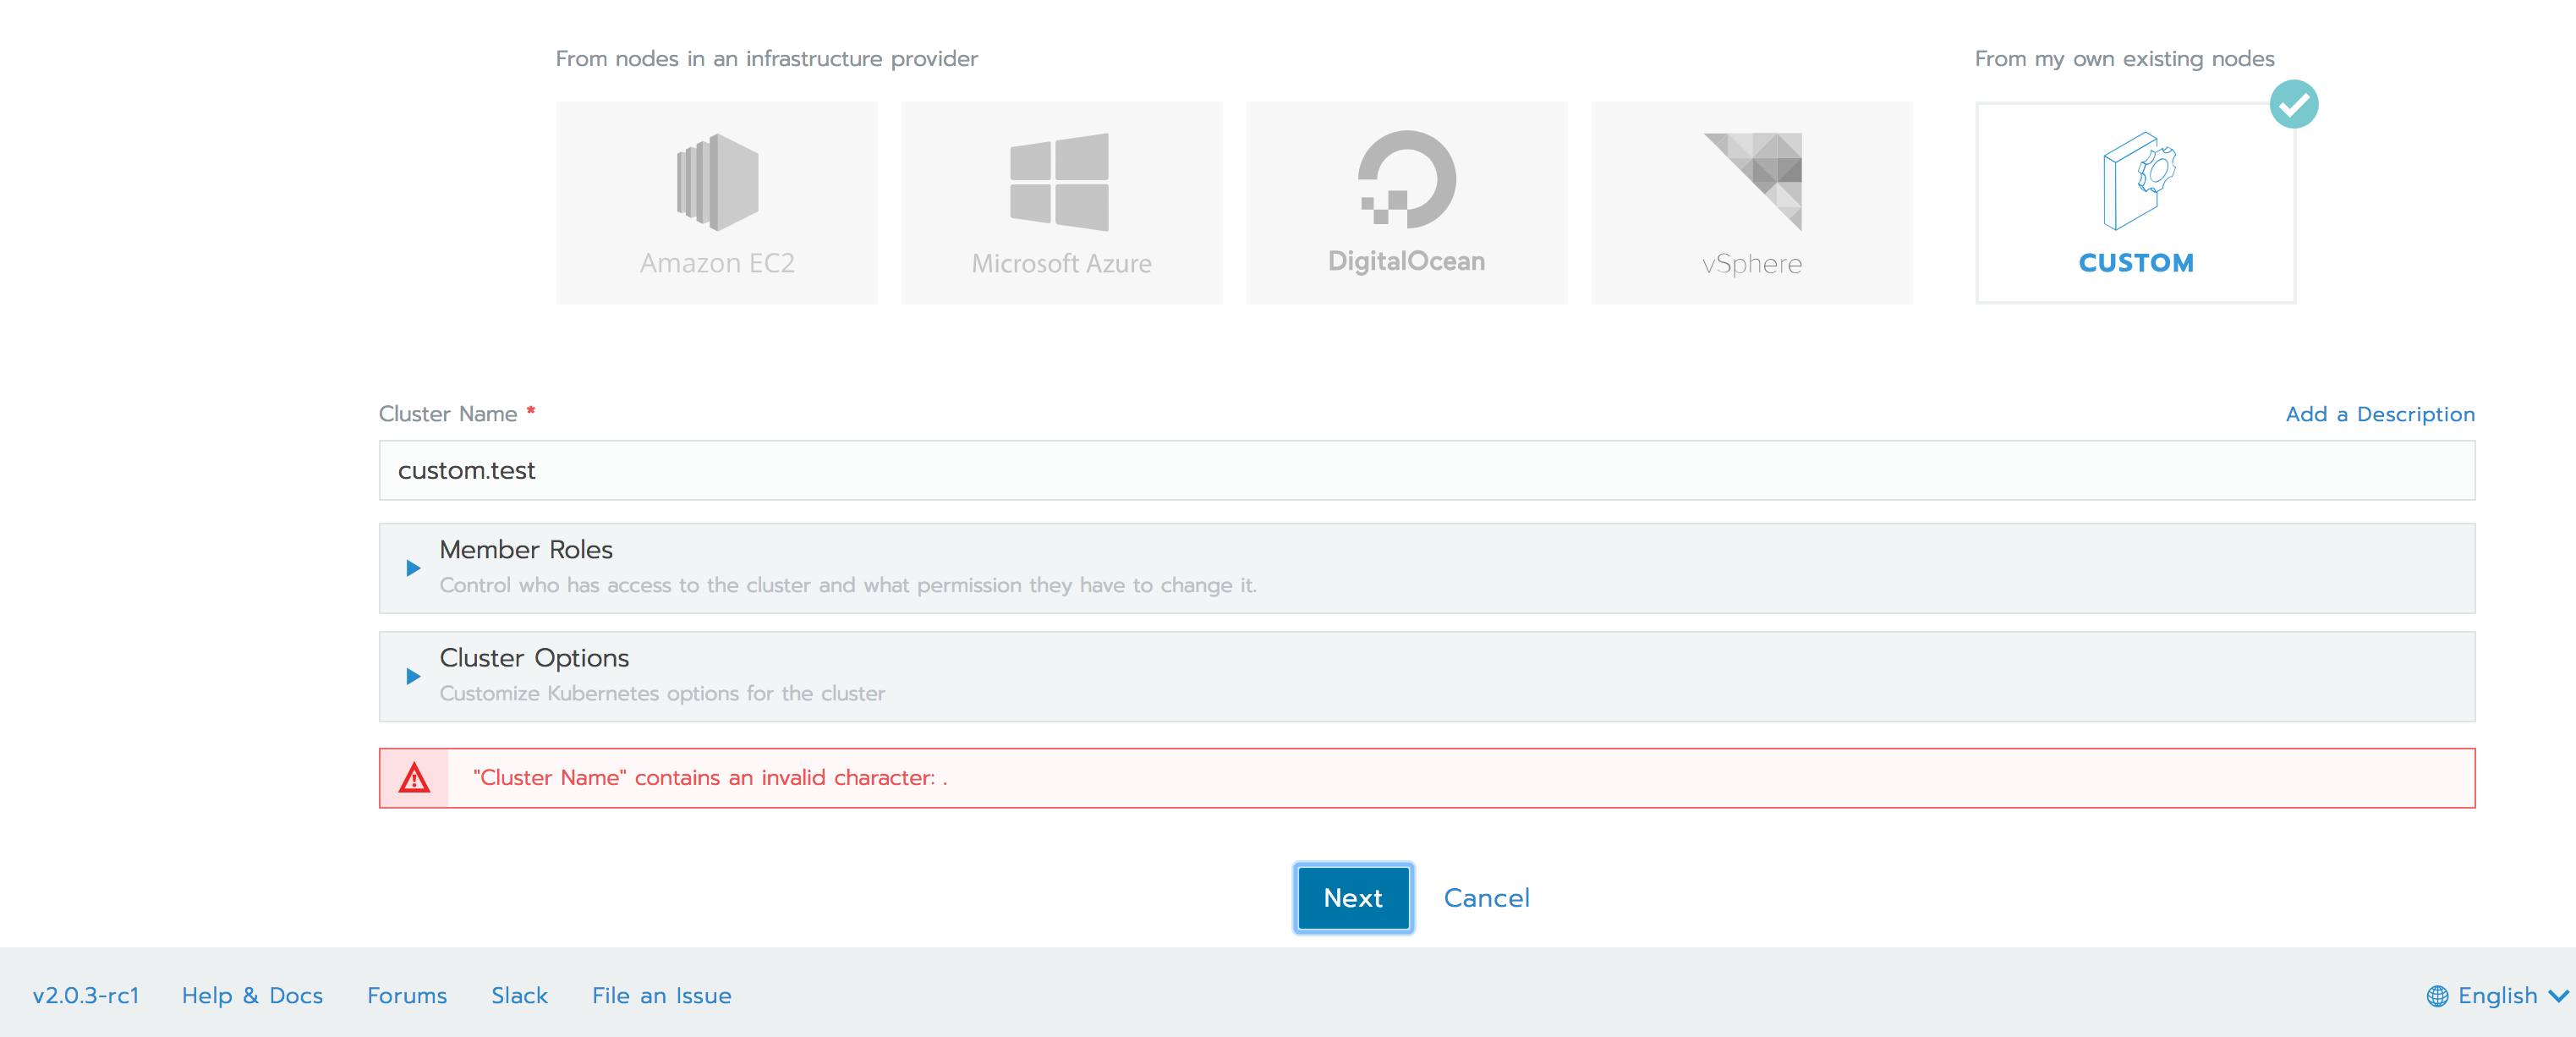Click the Cluster Name input field
The width and height of the screenshot is (2576, 1037).
coord(1427,470)
